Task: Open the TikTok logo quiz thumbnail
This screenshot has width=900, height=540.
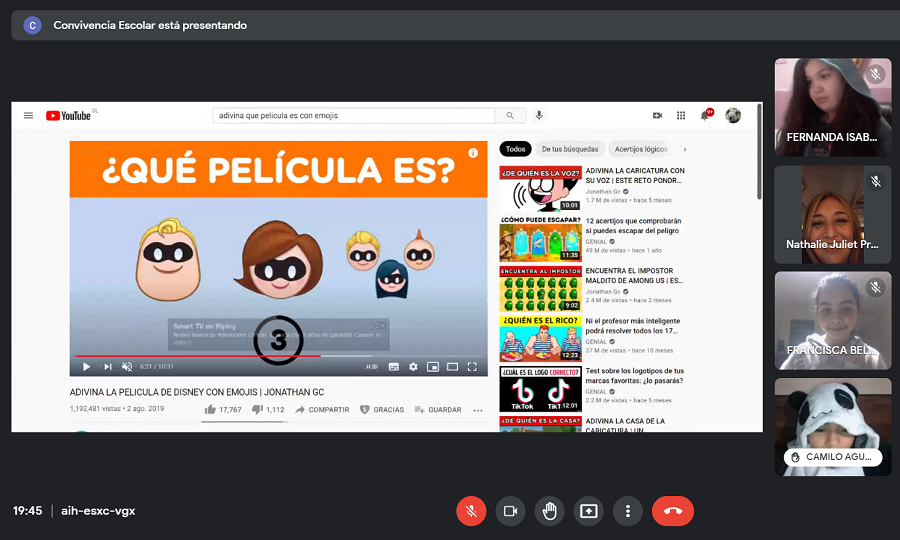Action: [x=541, y=389]
